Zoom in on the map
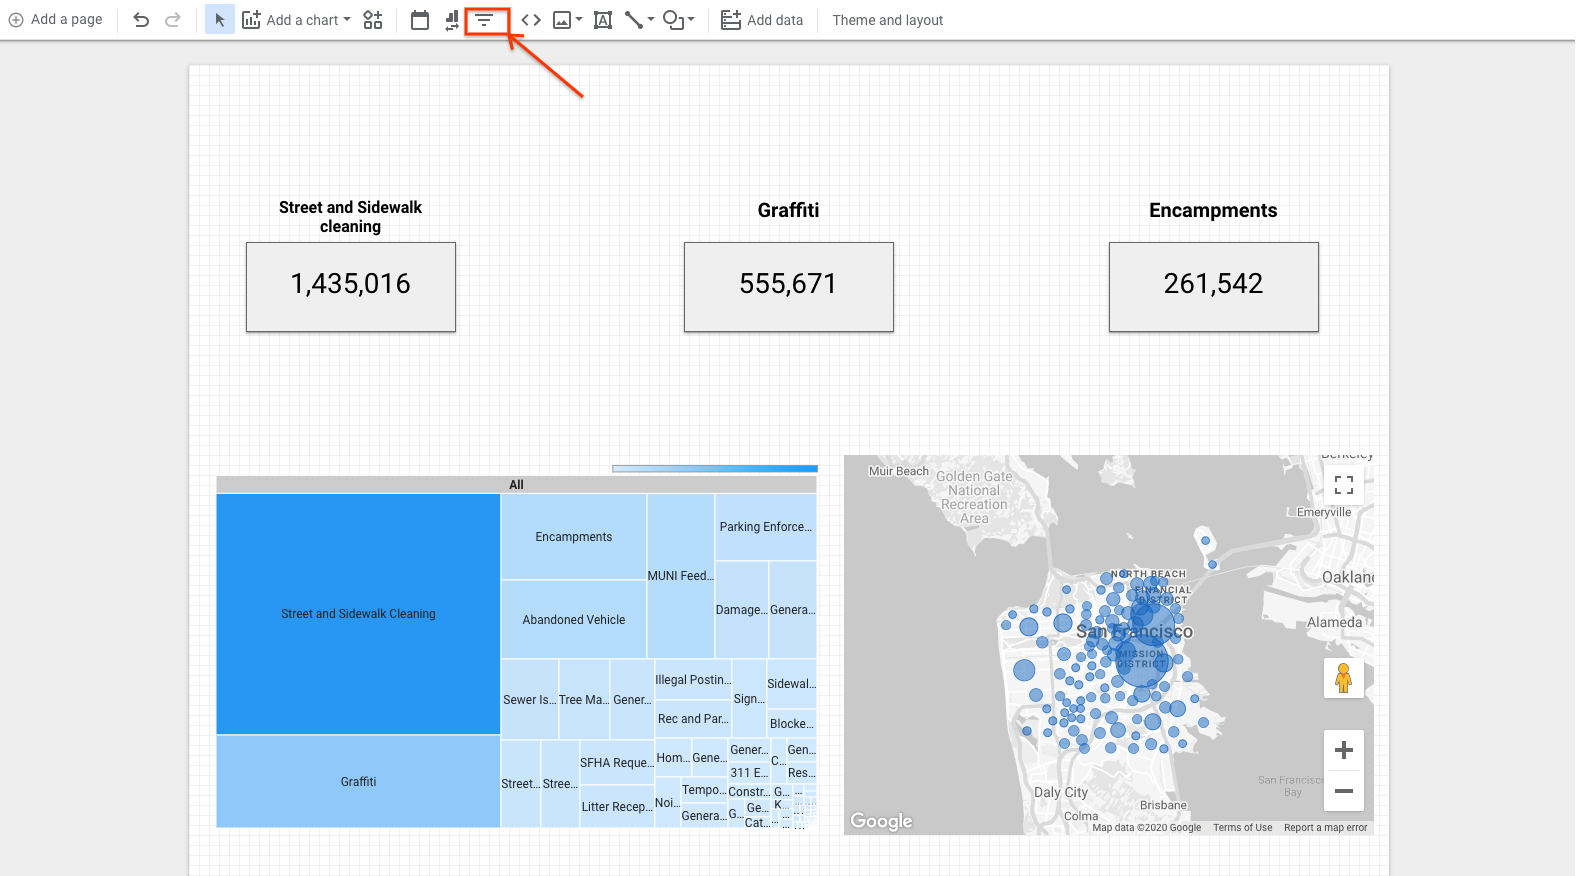Viewport: 1576px width, 876px height. tap(1344, 750)
